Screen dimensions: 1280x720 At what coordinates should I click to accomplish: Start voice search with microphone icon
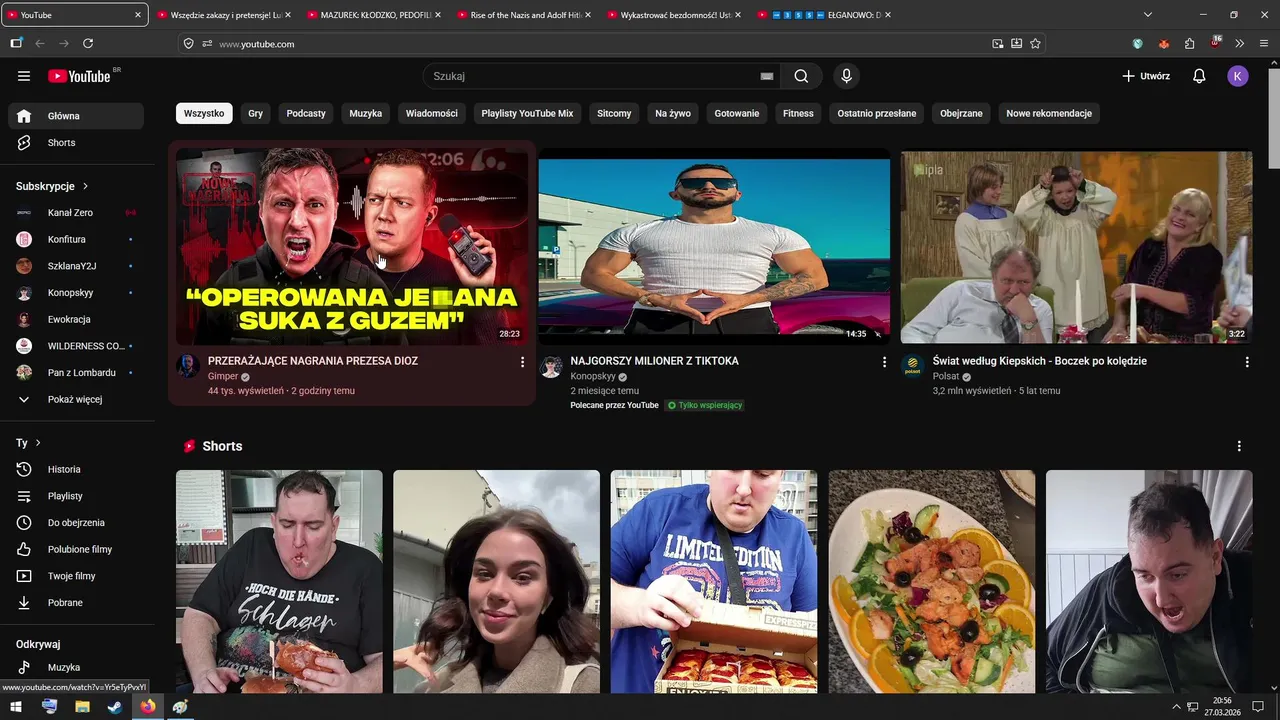[x=847, y=76]
